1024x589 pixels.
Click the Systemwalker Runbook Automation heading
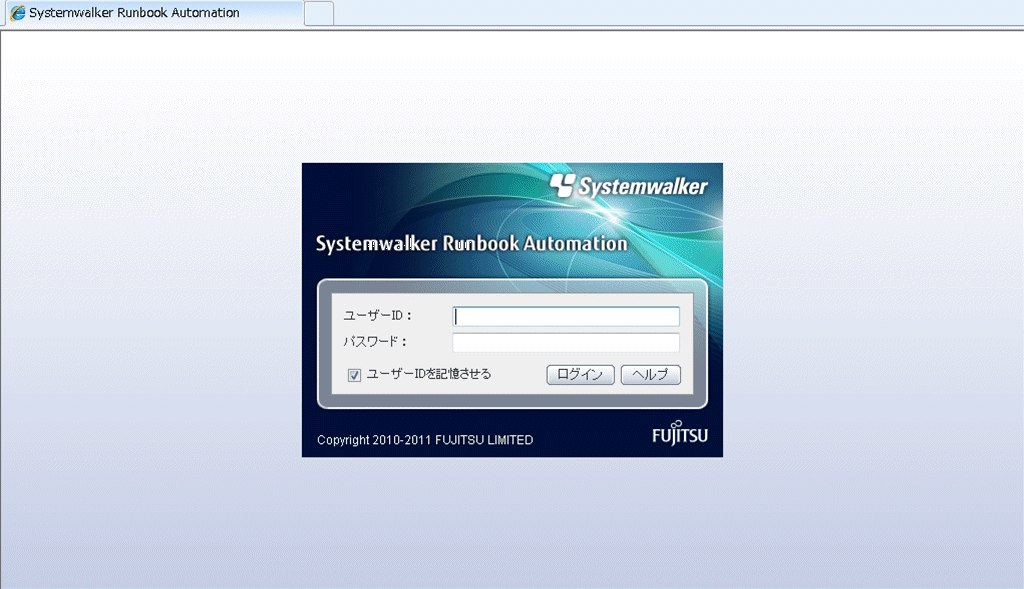click(x=471, y=244)
